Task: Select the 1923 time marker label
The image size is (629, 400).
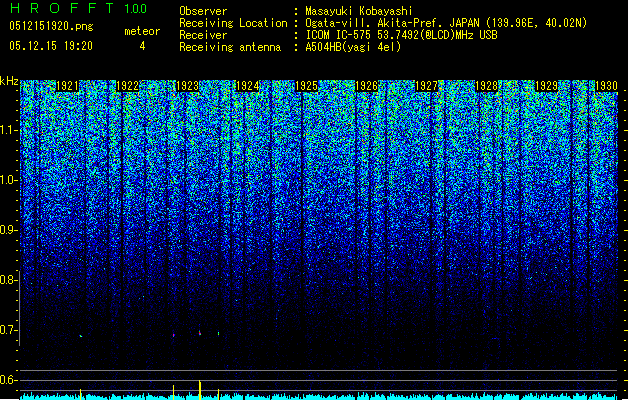Action: coord(187,86)
